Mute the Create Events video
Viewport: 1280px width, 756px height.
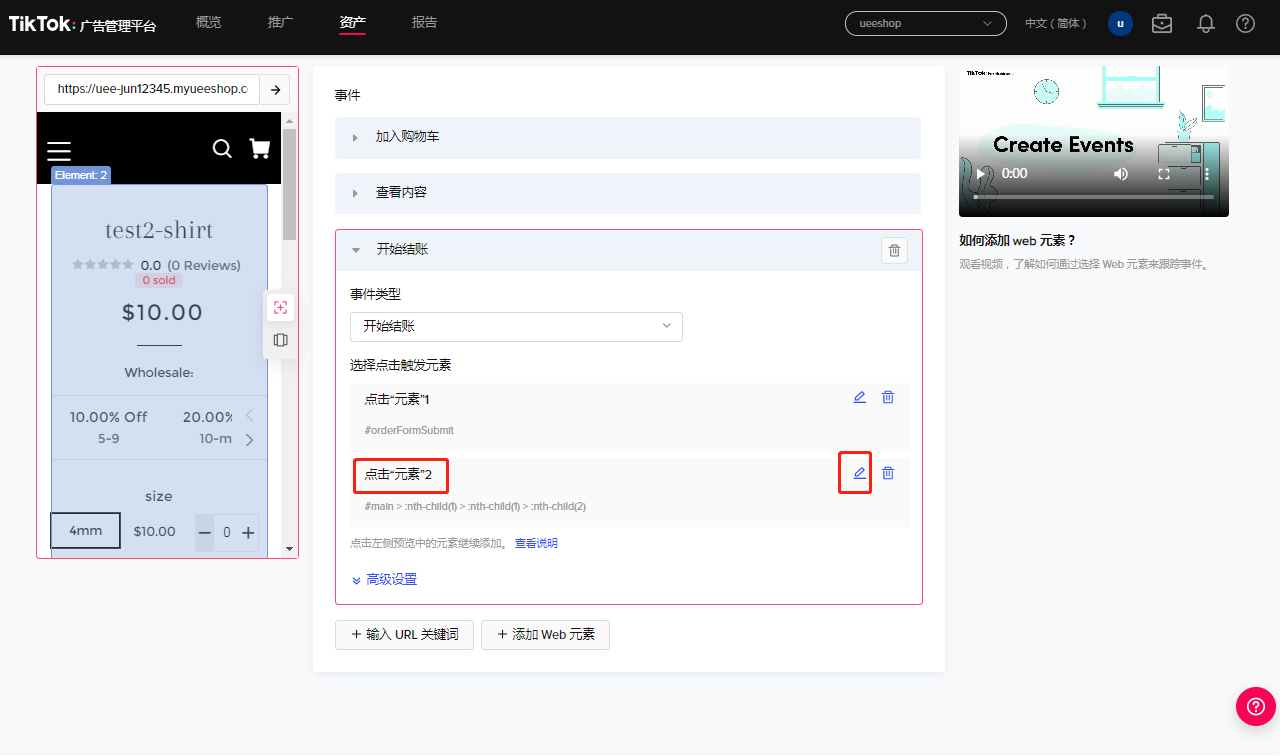(1121, 173)
